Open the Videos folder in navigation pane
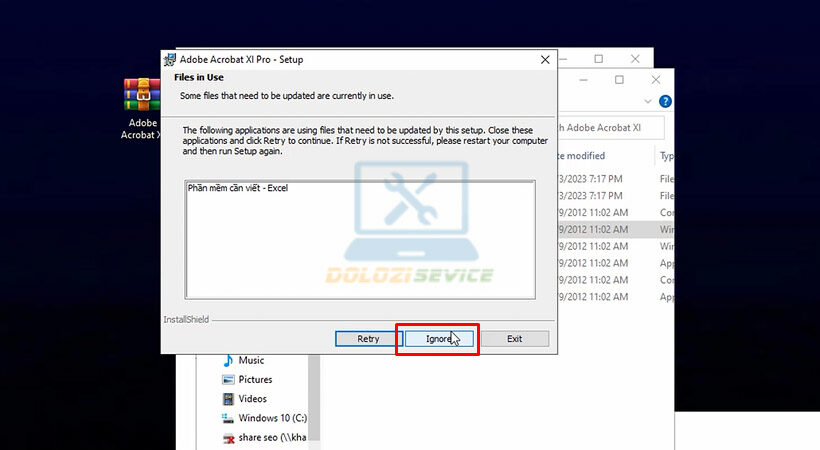This screenshot has width=820, height=450. (x=252, y=399)
